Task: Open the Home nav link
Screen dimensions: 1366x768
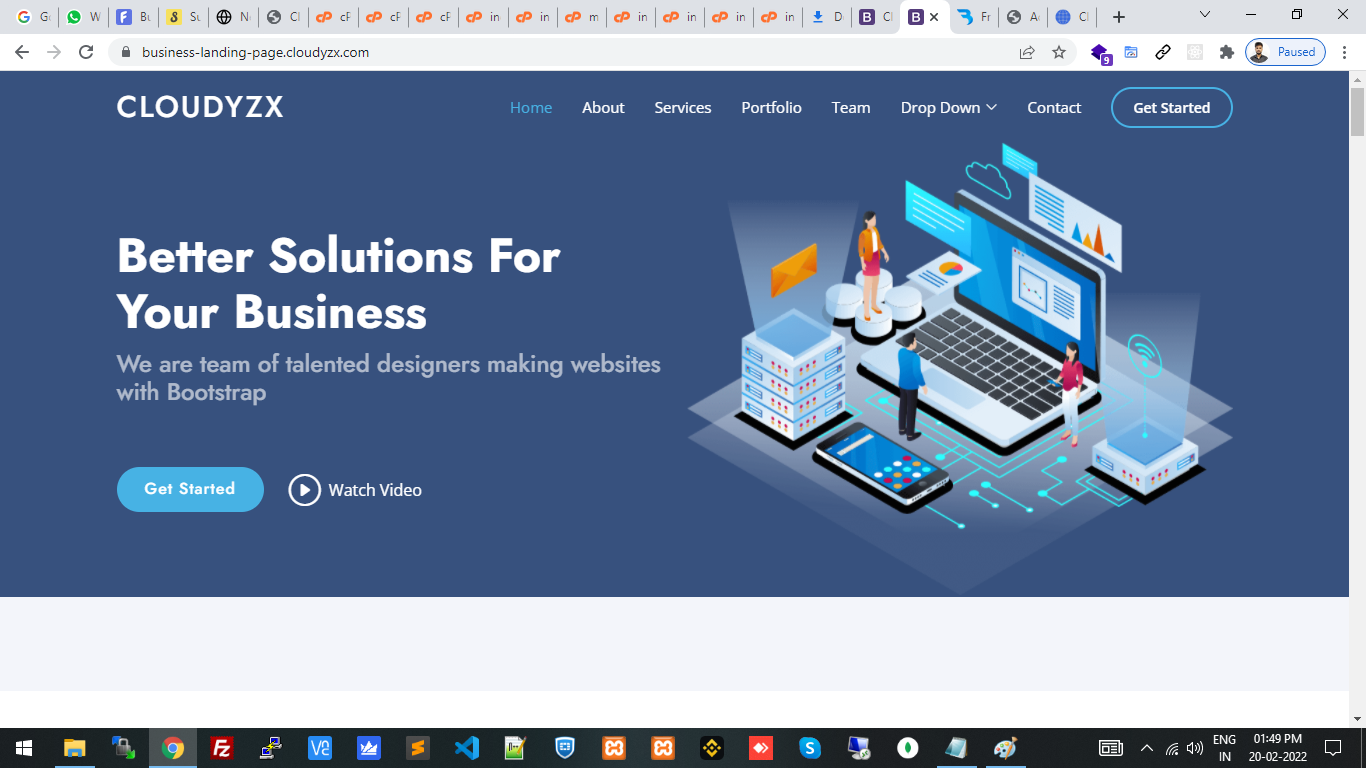Action: click(531, 108)
